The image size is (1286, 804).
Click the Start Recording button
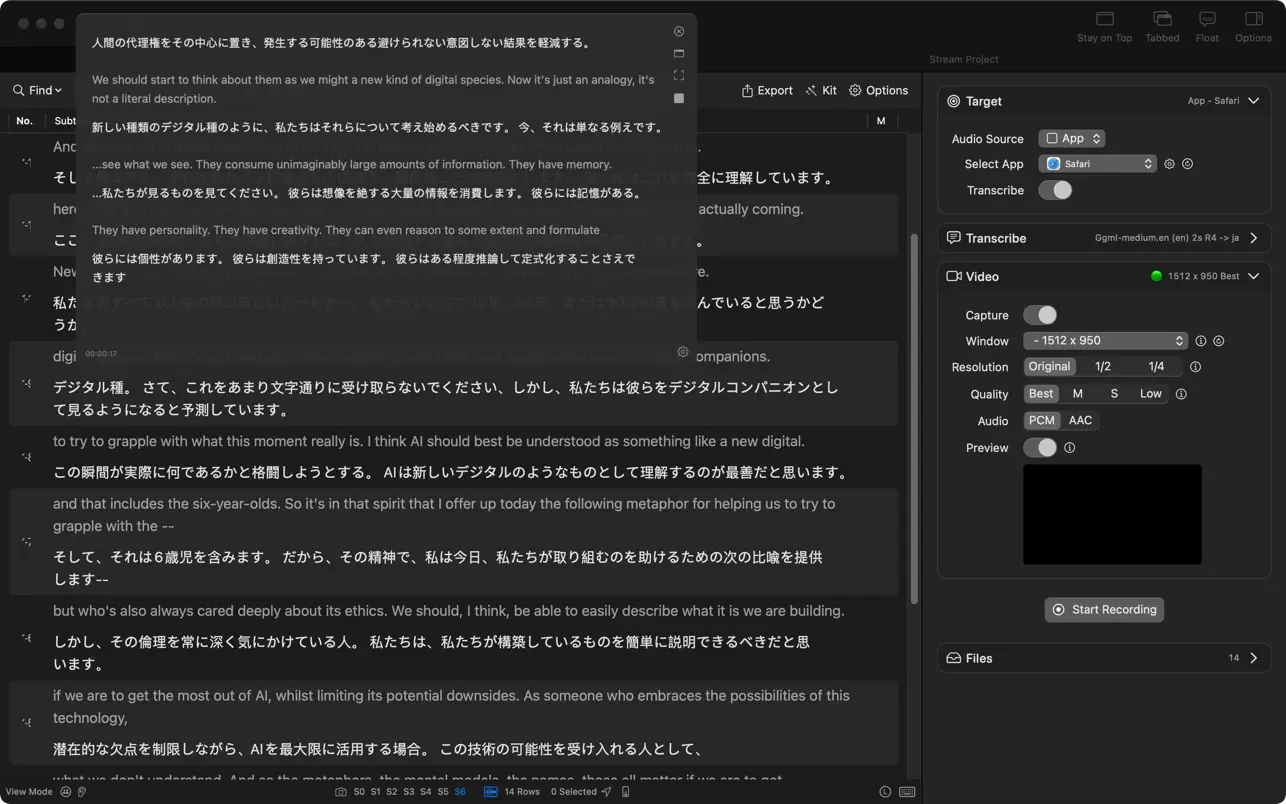[x=1104, y=610]
